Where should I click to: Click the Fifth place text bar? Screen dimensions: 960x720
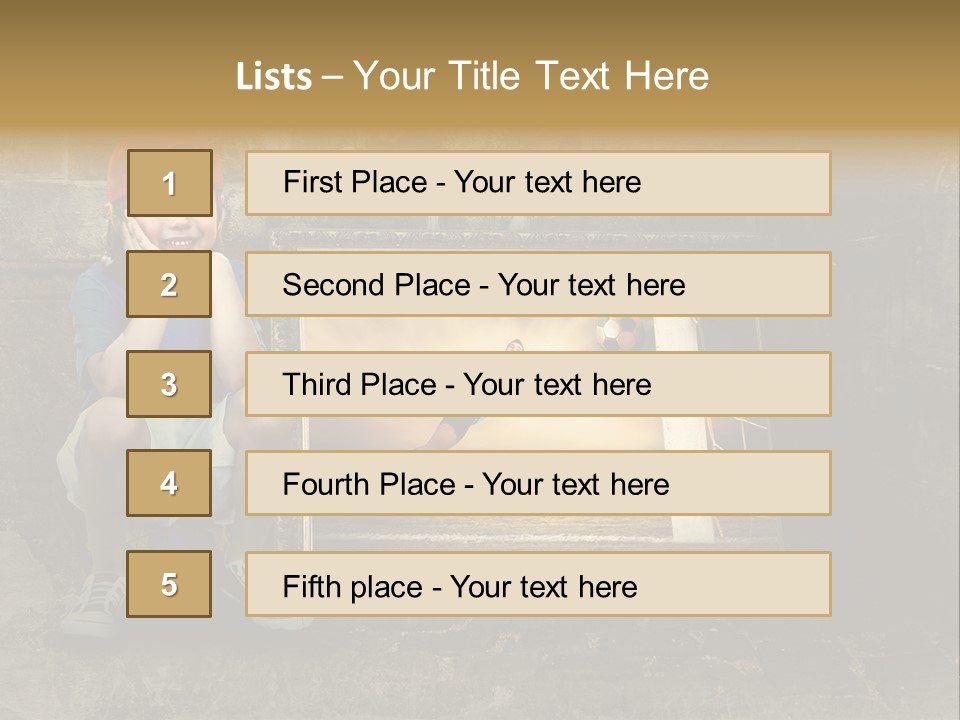pyautogui.click(x=538, y=584)
